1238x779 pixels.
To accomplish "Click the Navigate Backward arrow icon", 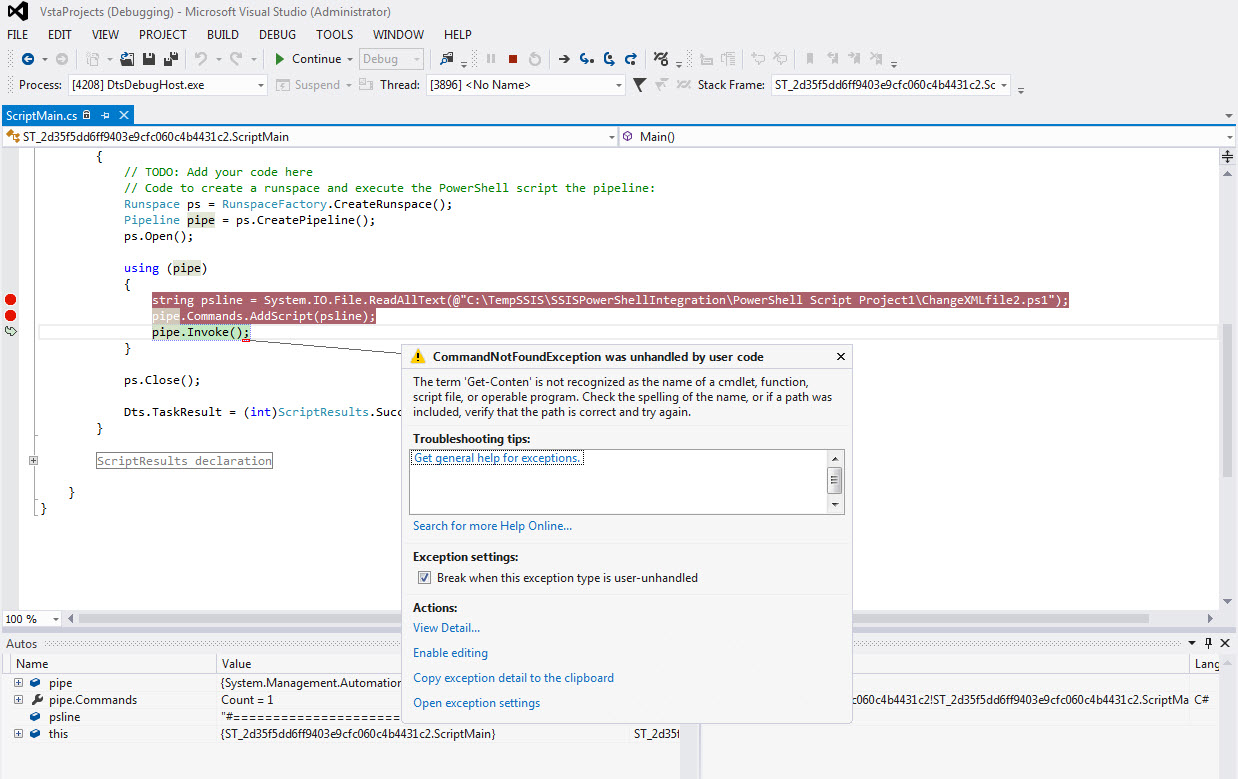I will 28,59.
